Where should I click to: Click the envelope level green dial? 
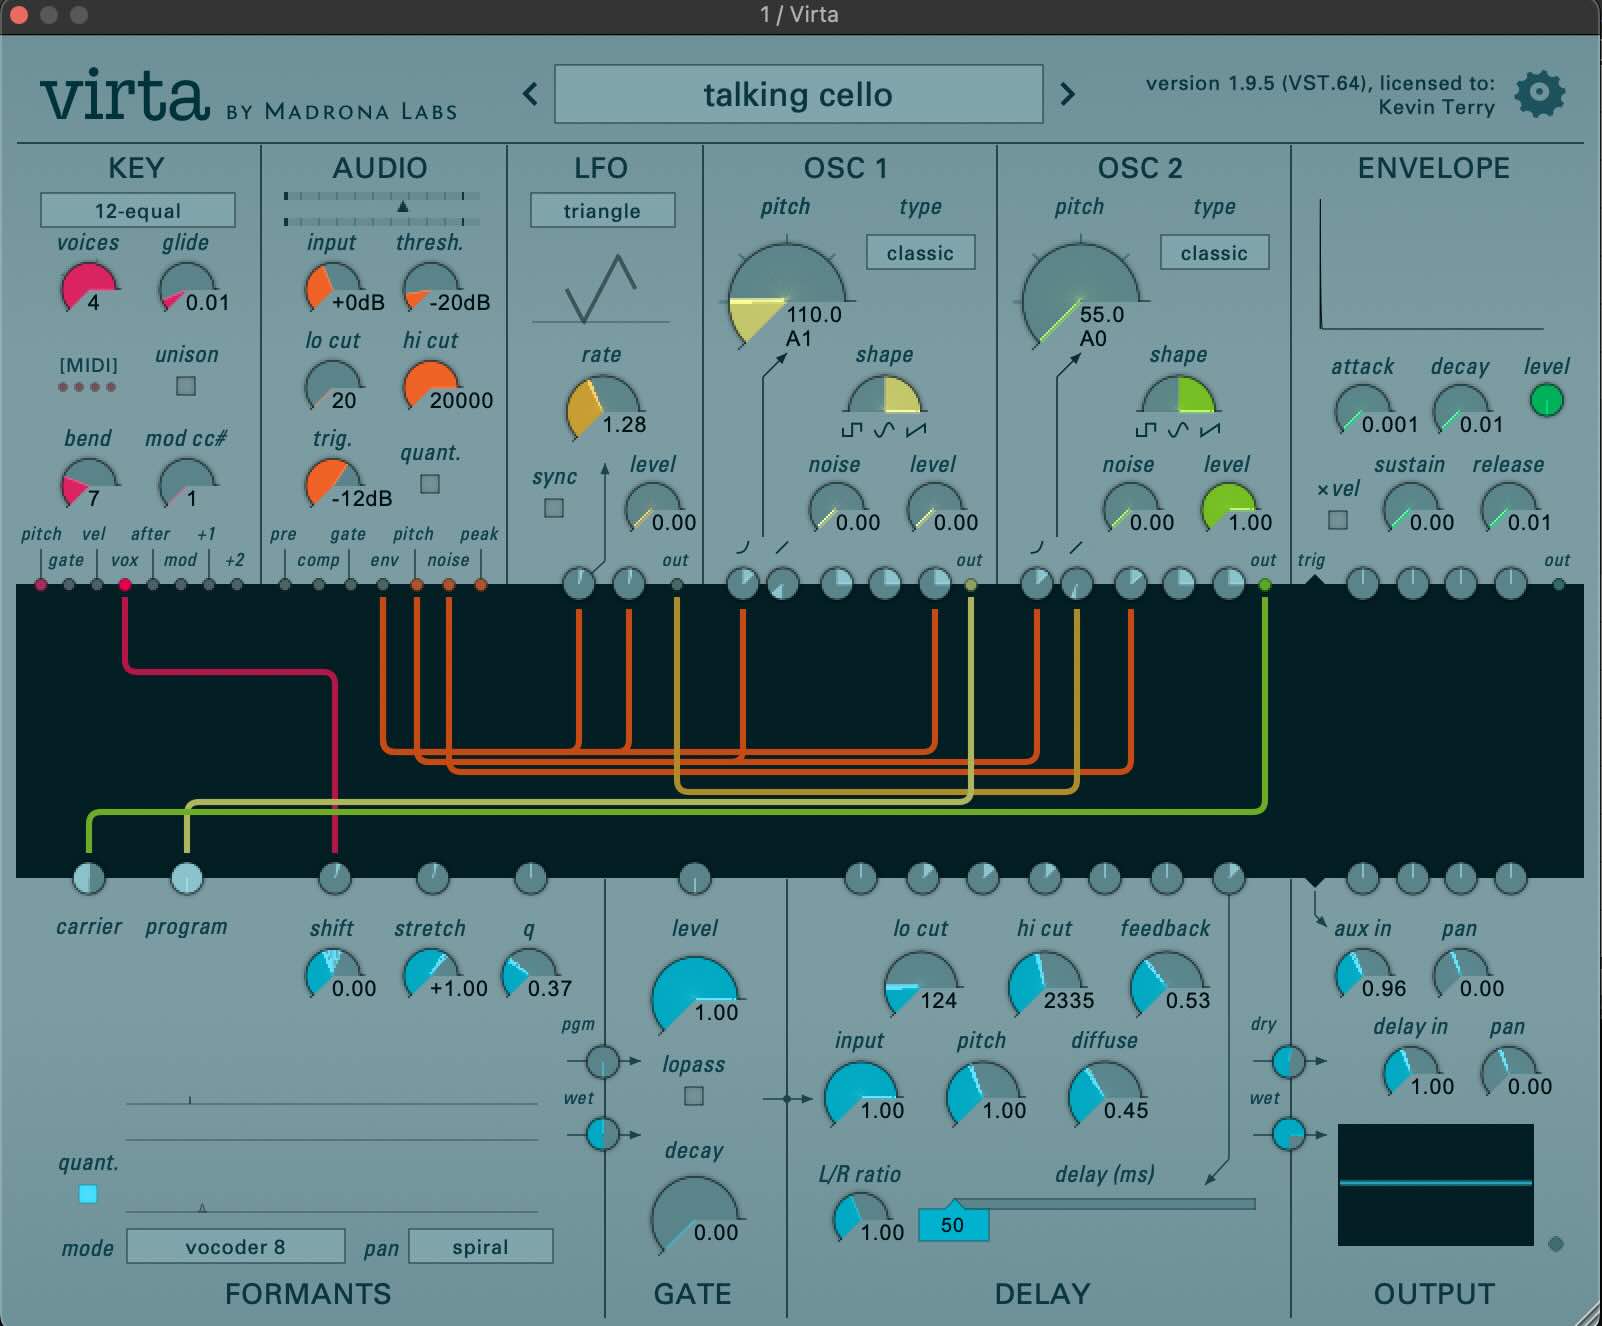tap(1547, 400)
